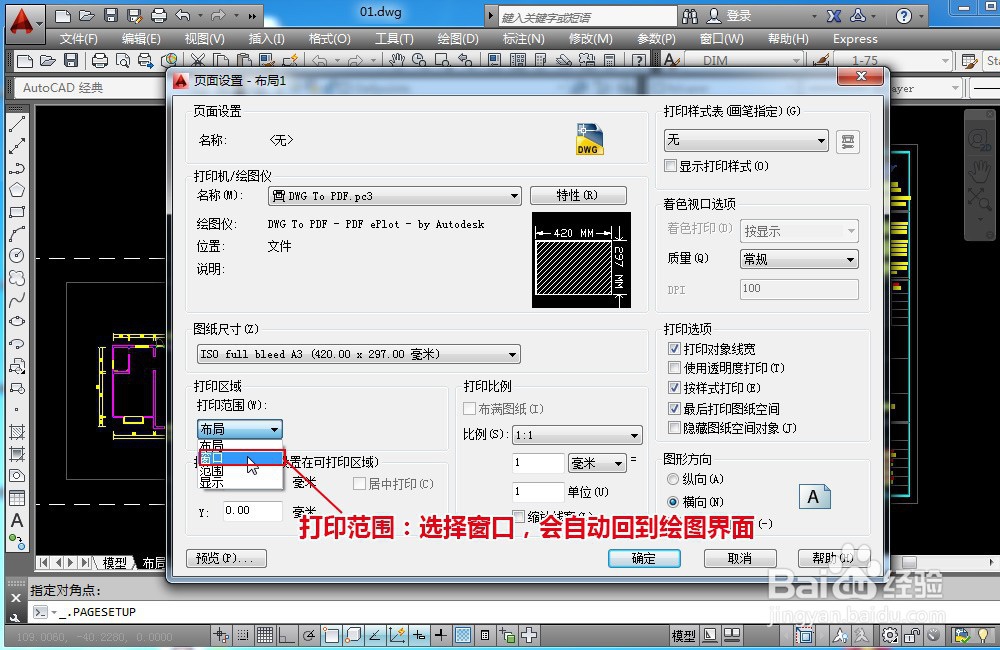Open the 比例 scale dropdown showing 1:1
This screenshot has width=1000, height=650.
pyautogui.click(x=577, y=435)
